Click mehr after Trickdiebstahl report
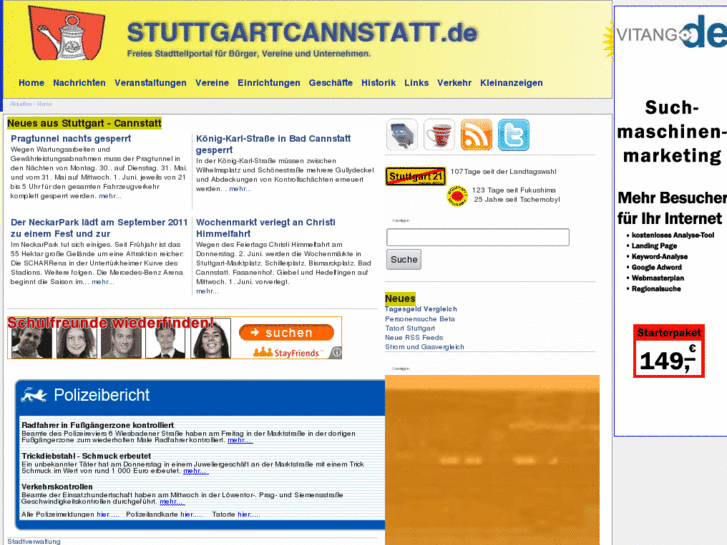The image size is (727, 545). 196,471
